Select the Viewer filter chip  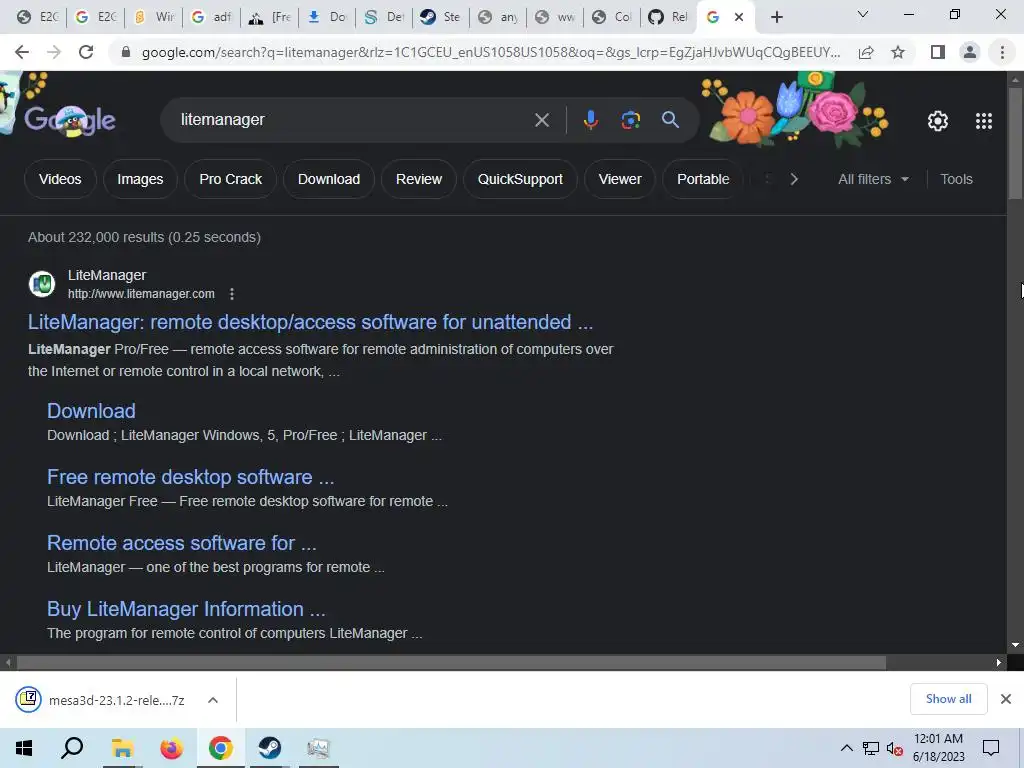coord(620,179)
